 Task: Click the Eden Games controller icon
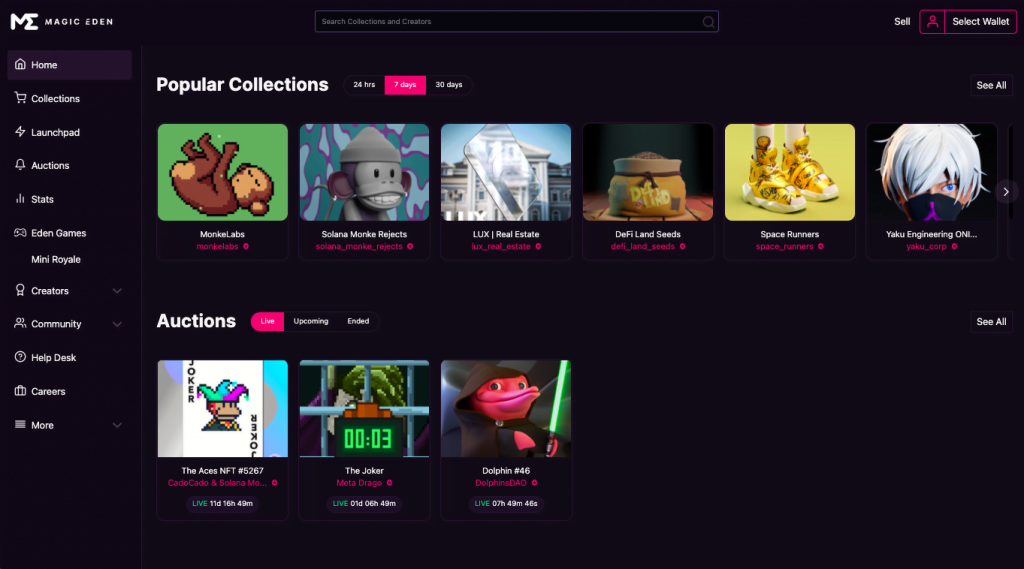[20, 233]
